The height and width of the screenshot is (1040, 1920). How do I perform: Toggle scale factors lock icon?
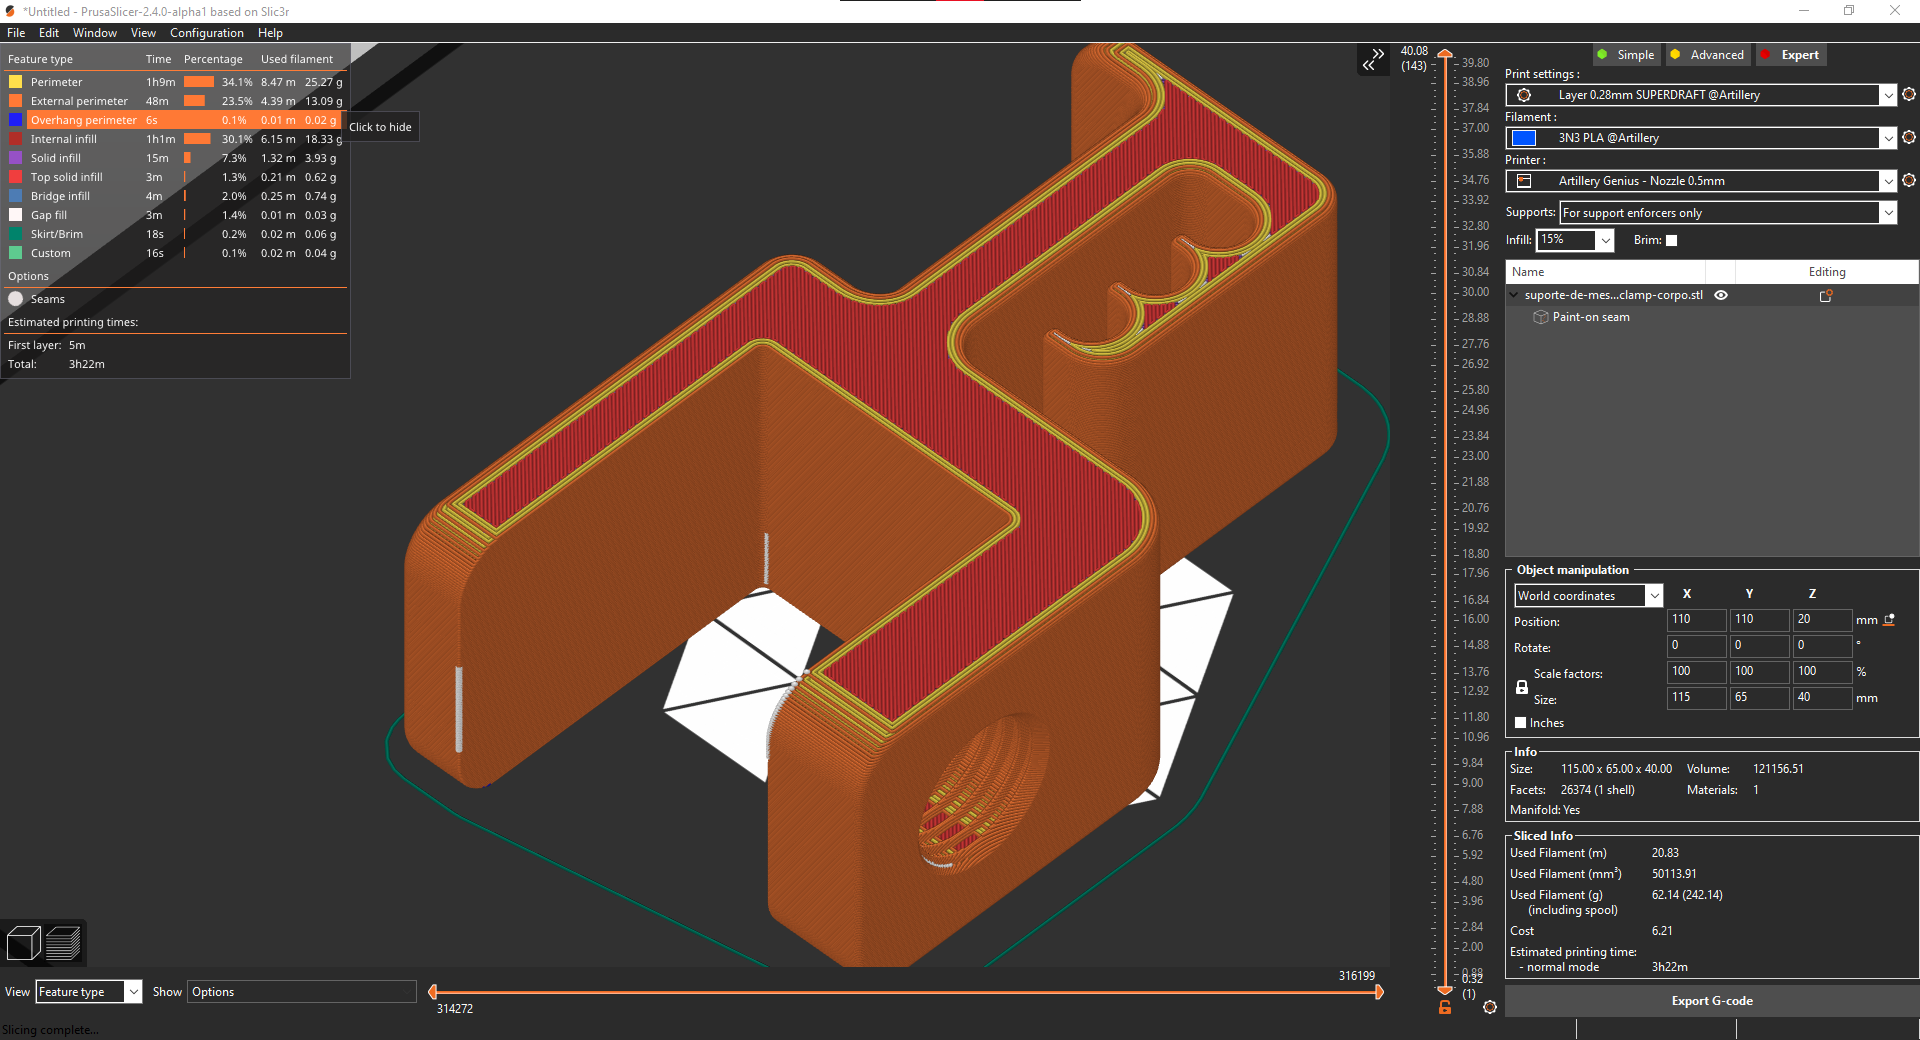coord(1522,687)
